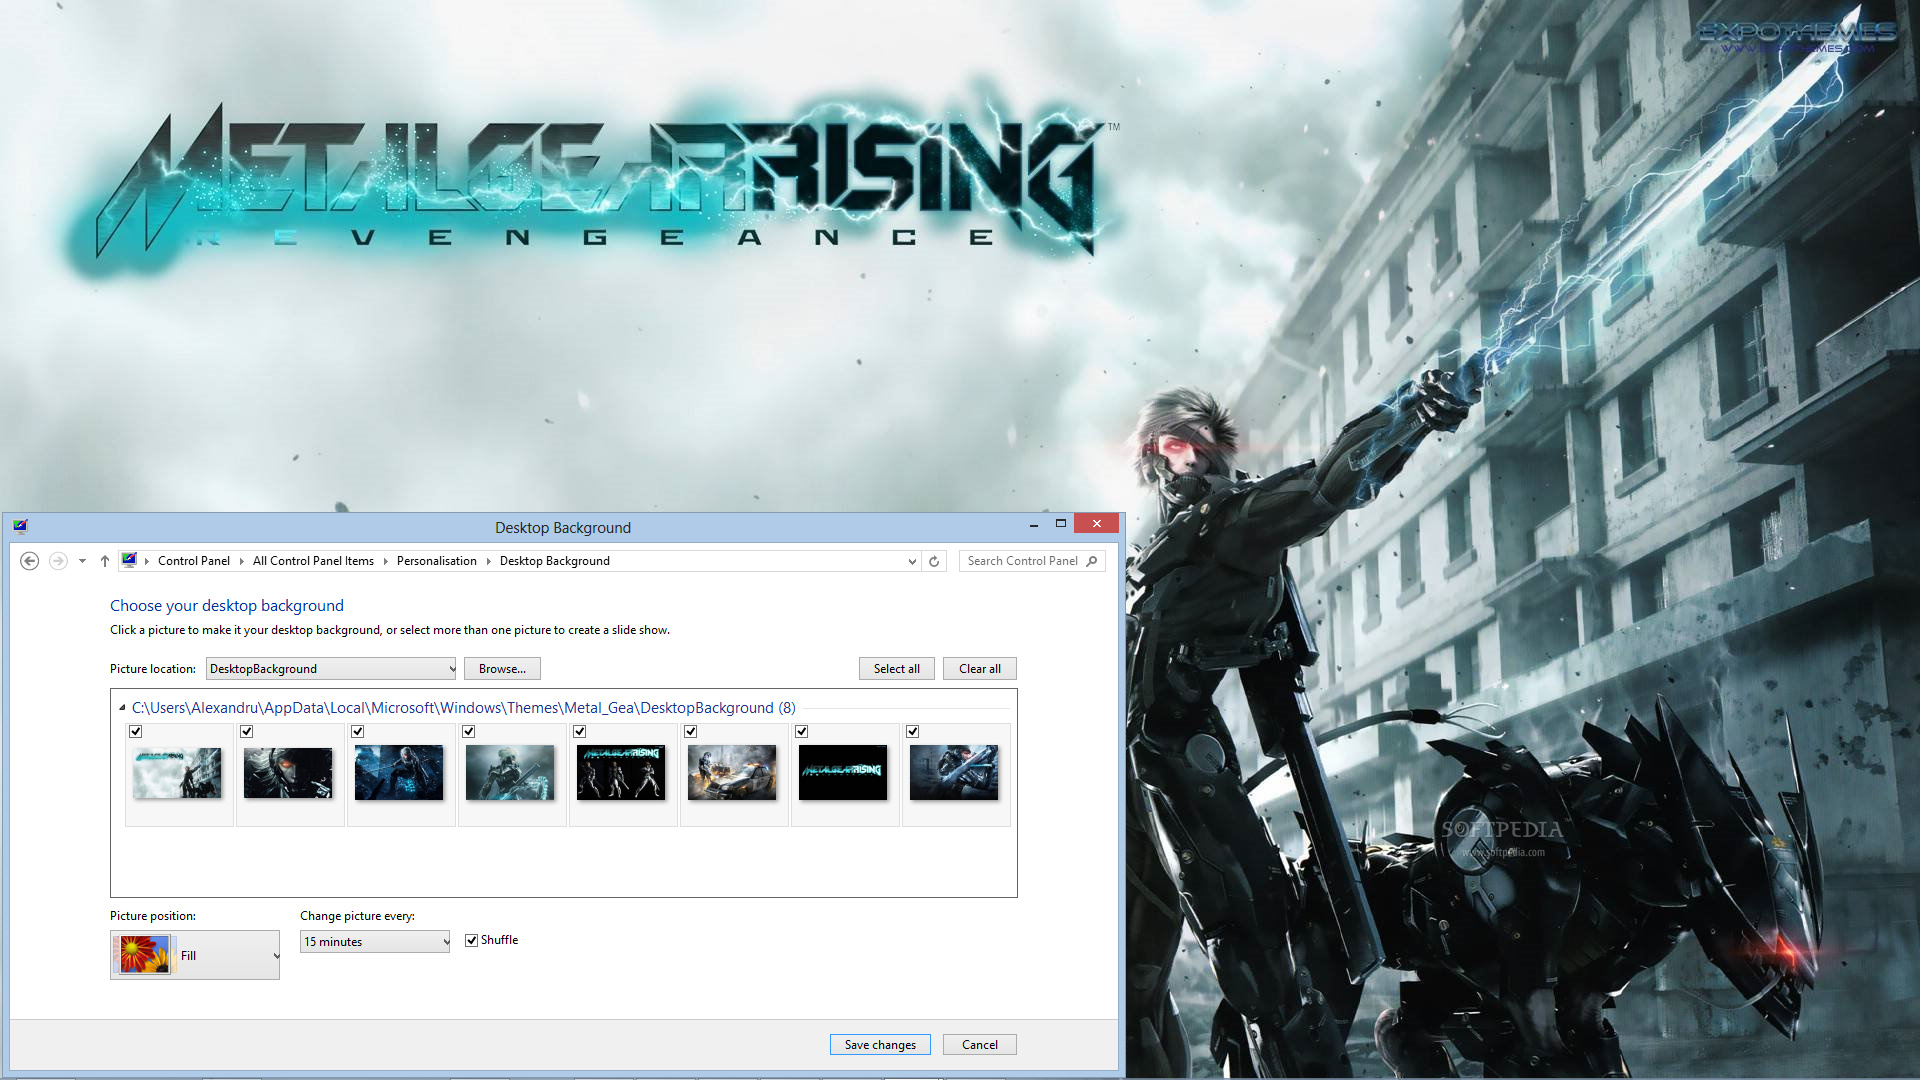Click the Save changes button
Viewport: 1920px width, 1080px height.
click(880, 1045)
